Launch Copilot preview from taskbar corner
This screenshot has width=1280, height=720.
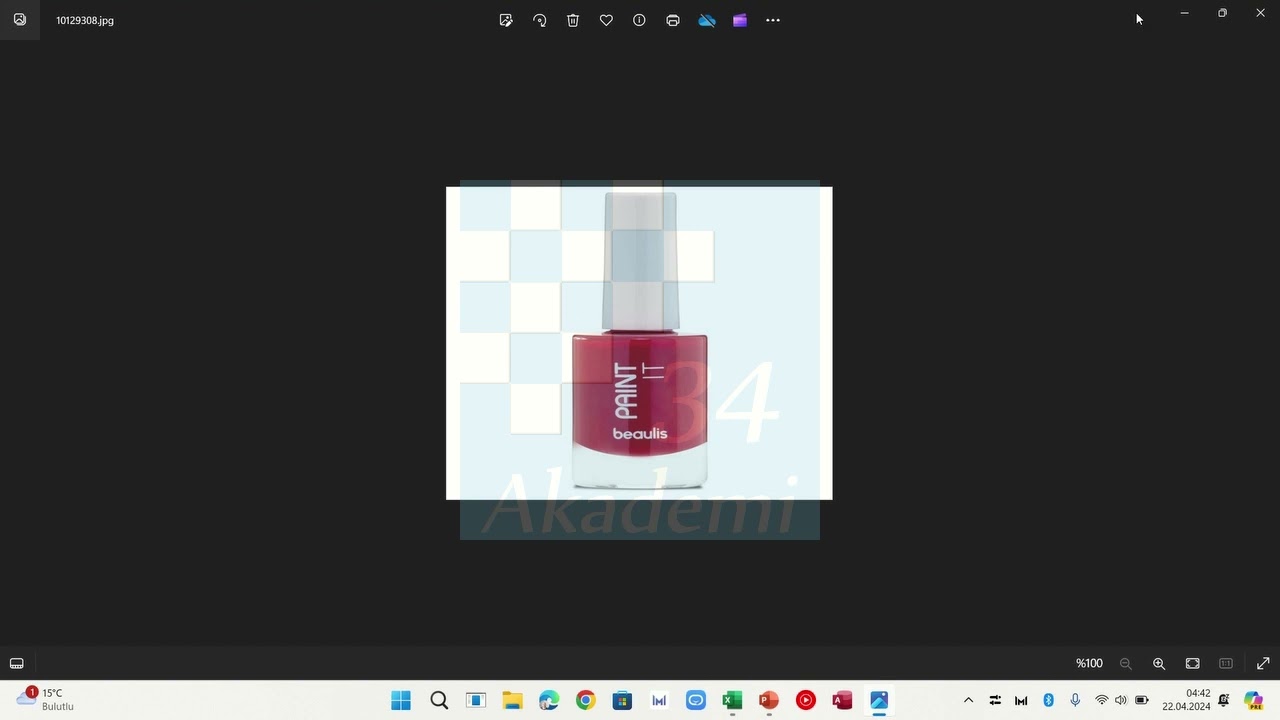point(1253,700)
